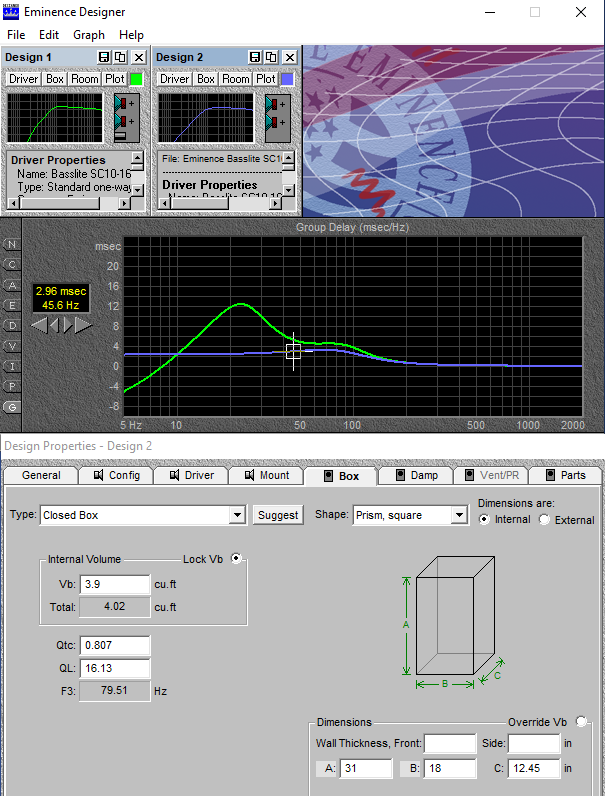The width and height of the screenshot is (605, 796).
Task: Step cursor right with small right arrow
Action: point(68,325)
